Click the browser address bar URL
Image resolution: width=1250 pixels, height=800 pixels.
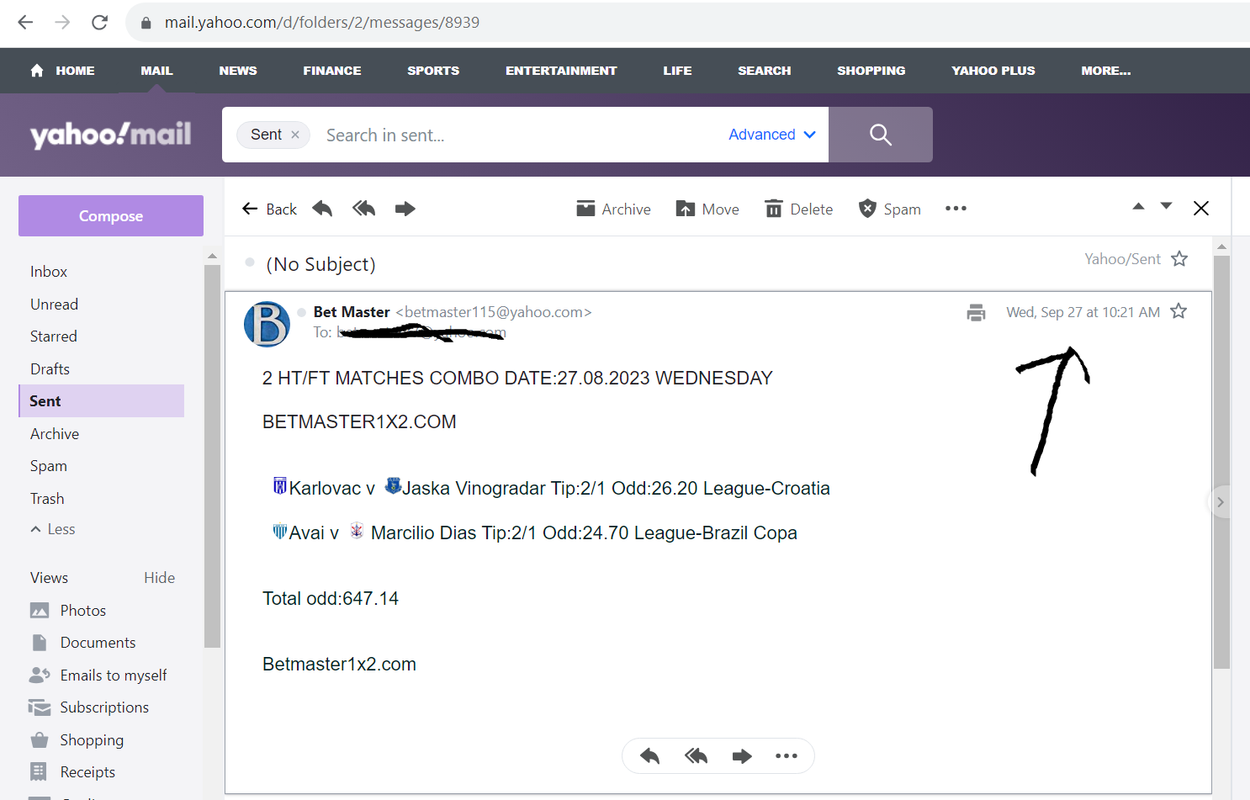pyautogui.click(x=322, y=22)
